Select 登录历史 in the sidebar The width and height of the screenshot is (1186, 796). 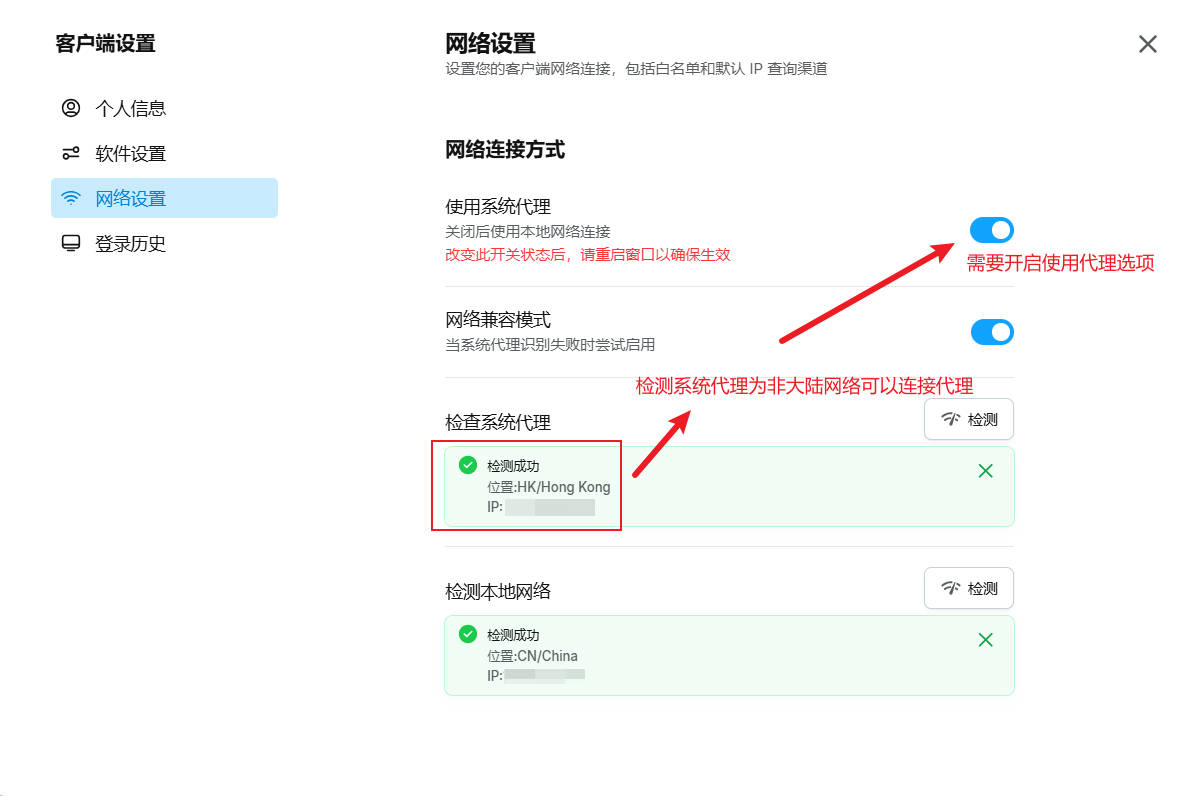(130, 243)
